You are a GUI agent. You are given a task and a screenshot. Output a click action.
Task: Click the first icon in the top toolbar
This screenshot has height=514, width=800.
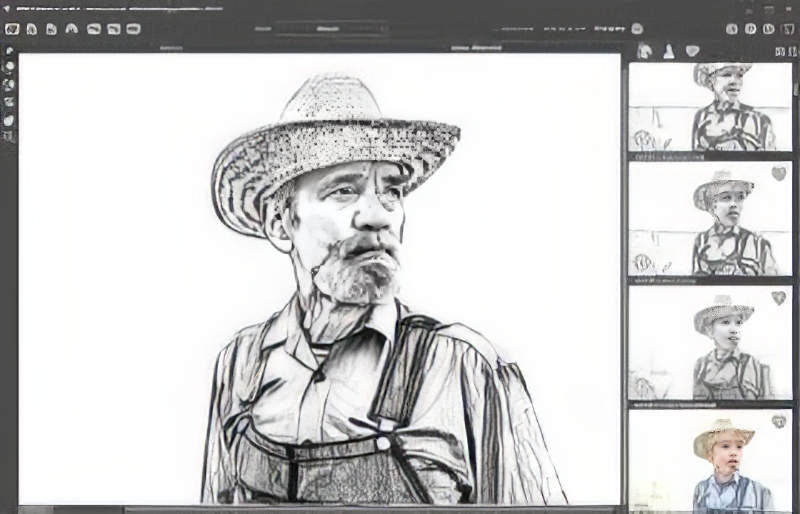tap(12, 29)
